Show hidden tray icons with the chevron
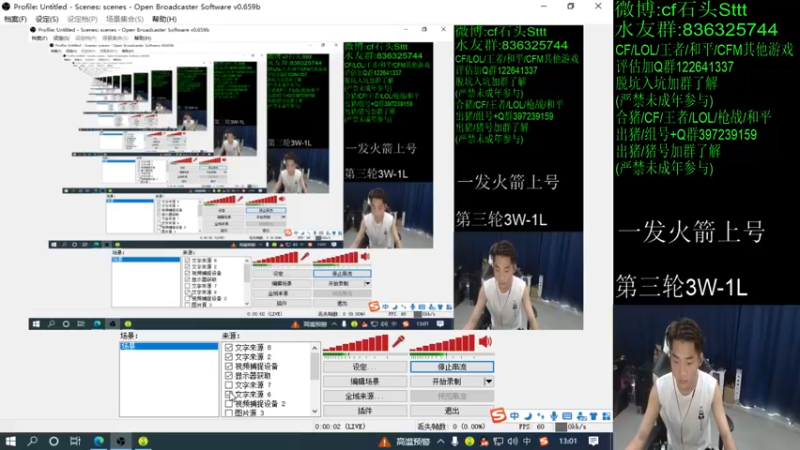800x450 pixels. [441, 441]
